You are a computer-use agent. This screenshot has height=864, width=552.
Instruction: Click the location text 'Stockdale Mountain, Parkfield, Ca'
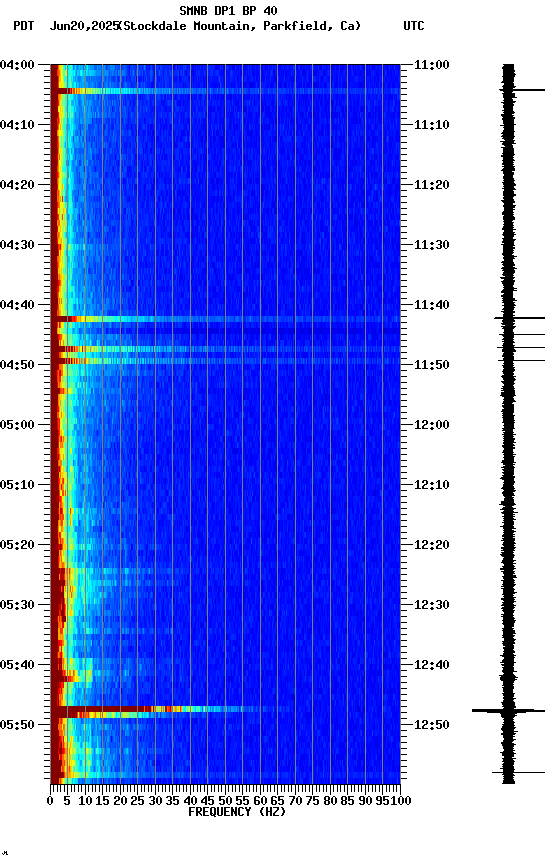click(240, 26)
